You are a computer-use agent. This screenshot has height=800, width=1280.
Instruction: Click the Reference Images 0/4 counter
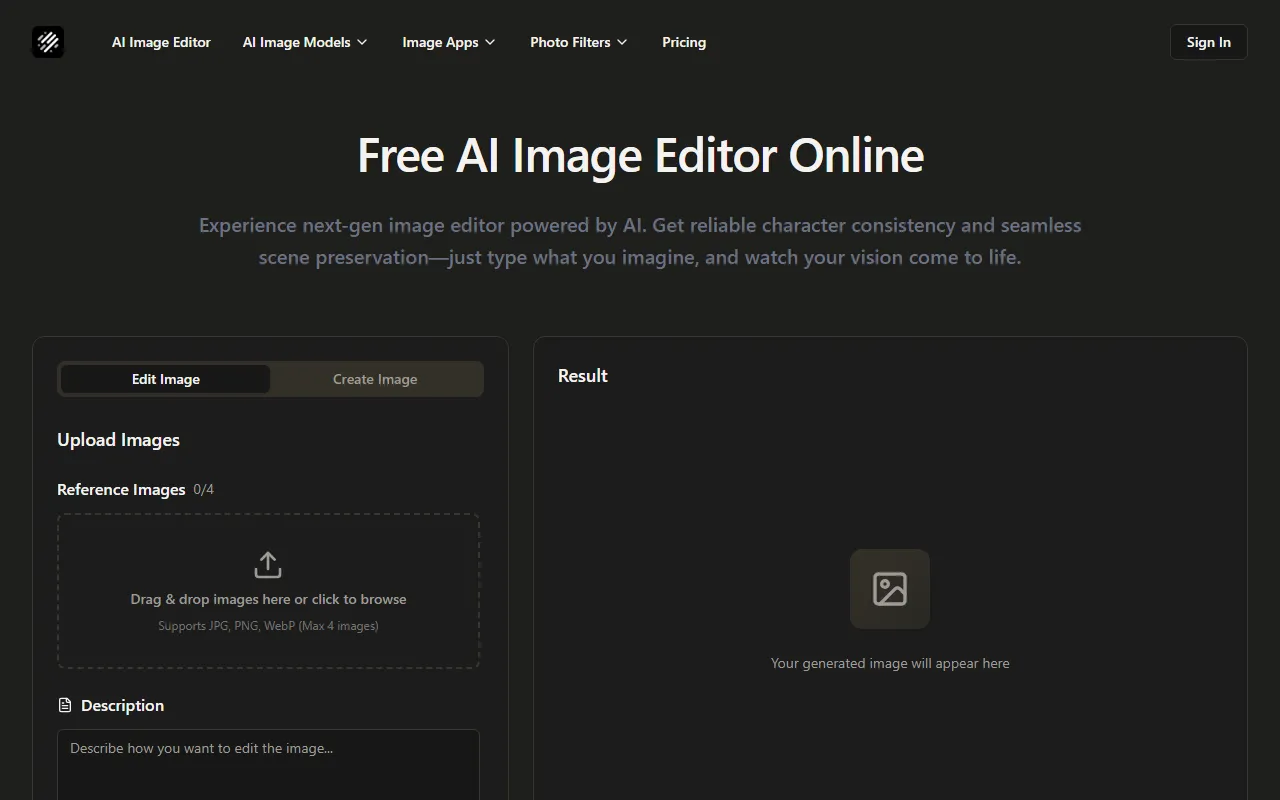pyautogui.click(x=203, y=490)
